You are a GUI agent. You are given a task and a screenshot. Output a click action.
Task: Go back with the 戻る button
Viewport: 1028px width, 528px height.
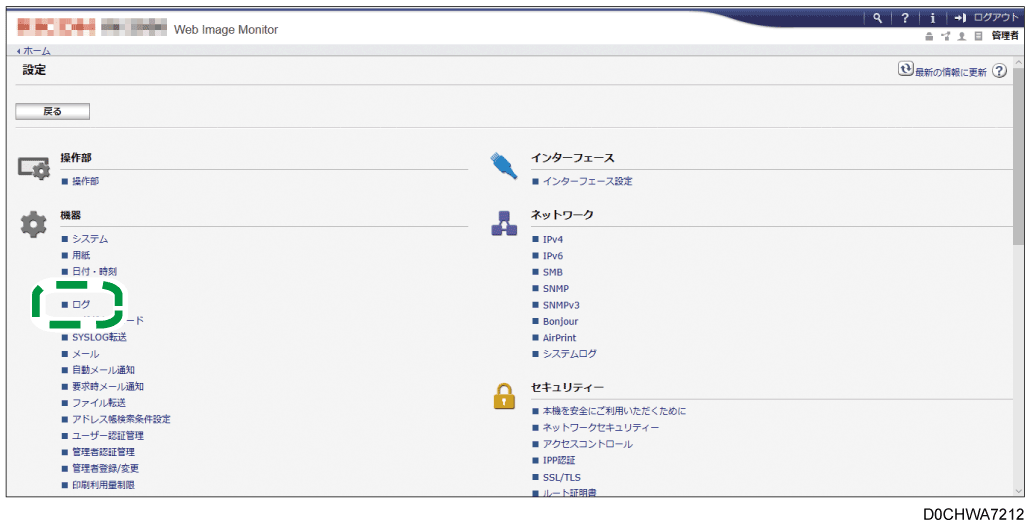[52, 112]
